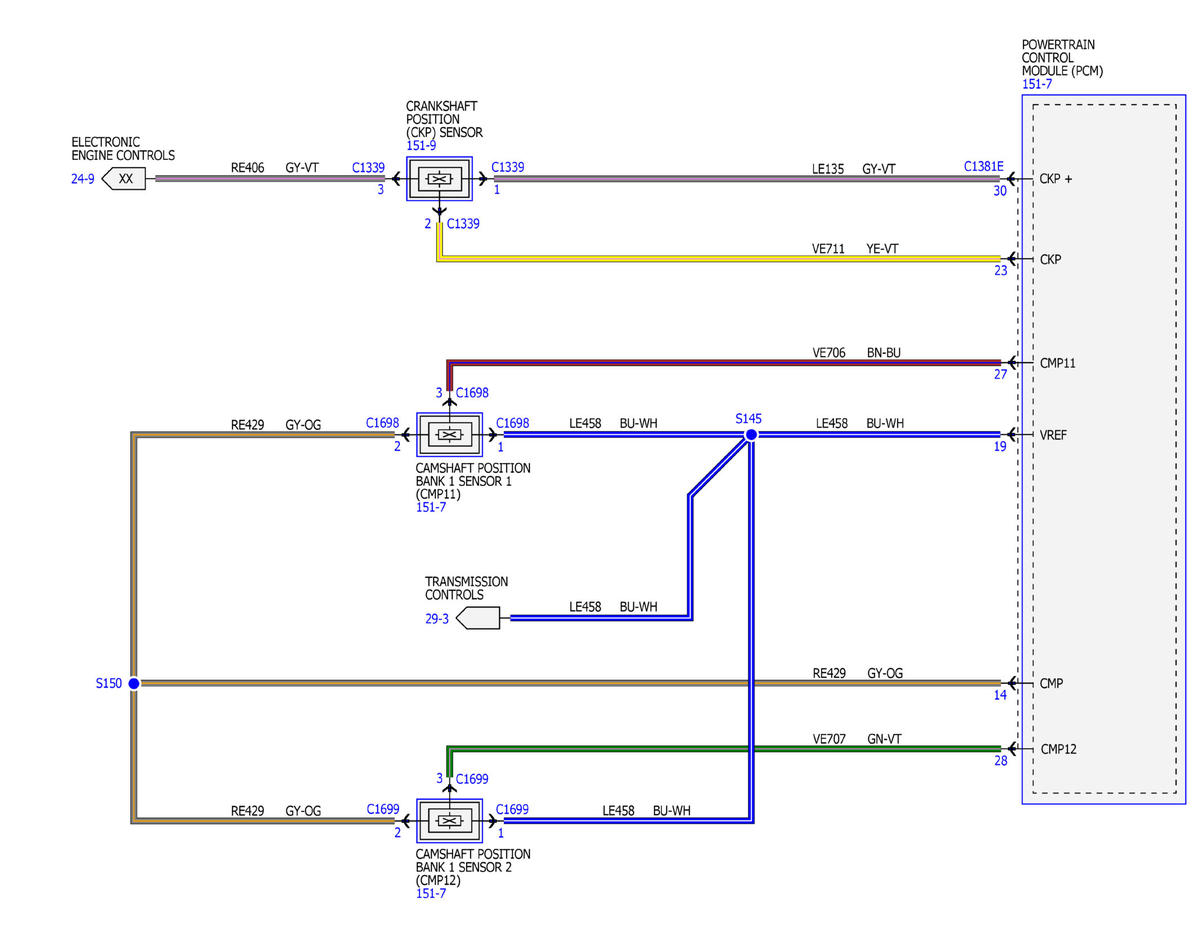Click the Camshaft Position Bank 1 Sensor 1 label

pyautogui.click(x=473, y=481)
